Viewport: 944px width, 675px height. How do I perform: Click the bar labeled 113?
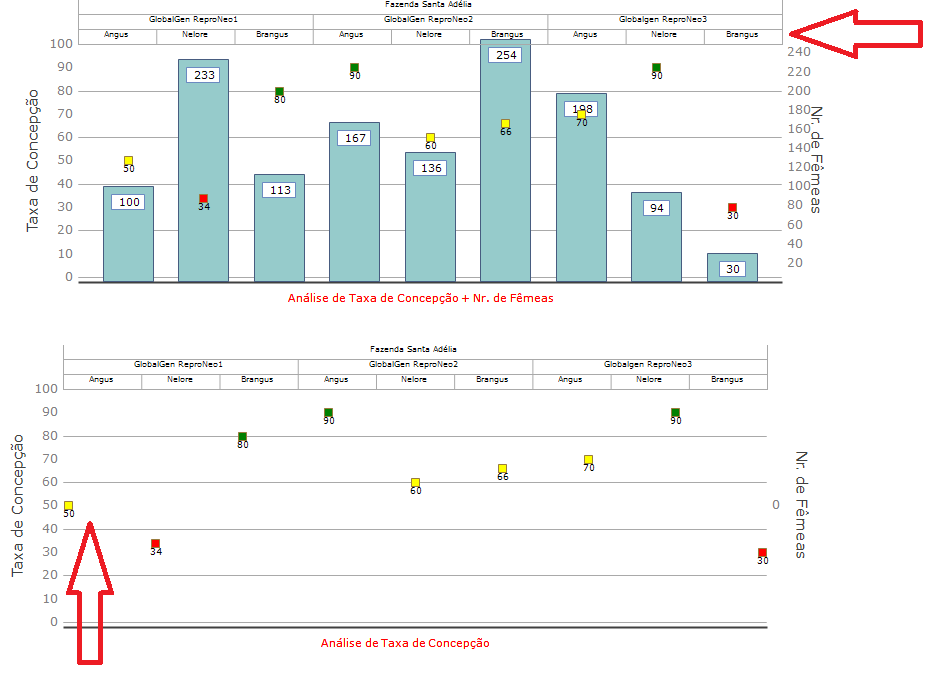[279, 228]
